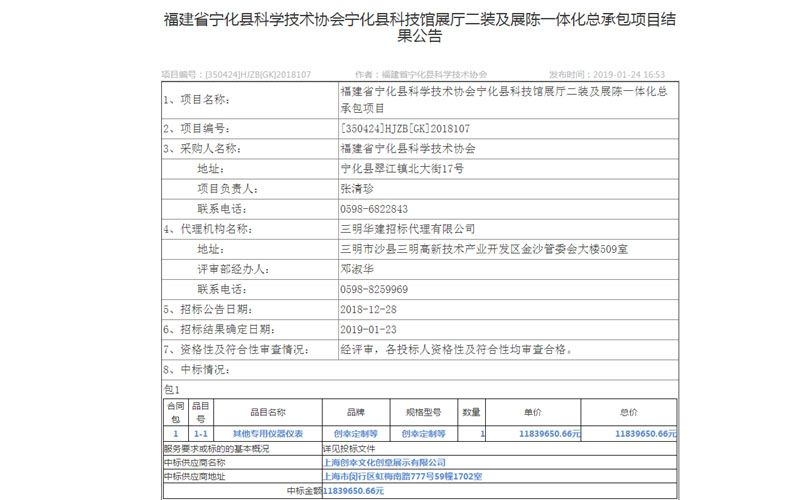Select result date 2019-01-23

[x=368, y=330]
